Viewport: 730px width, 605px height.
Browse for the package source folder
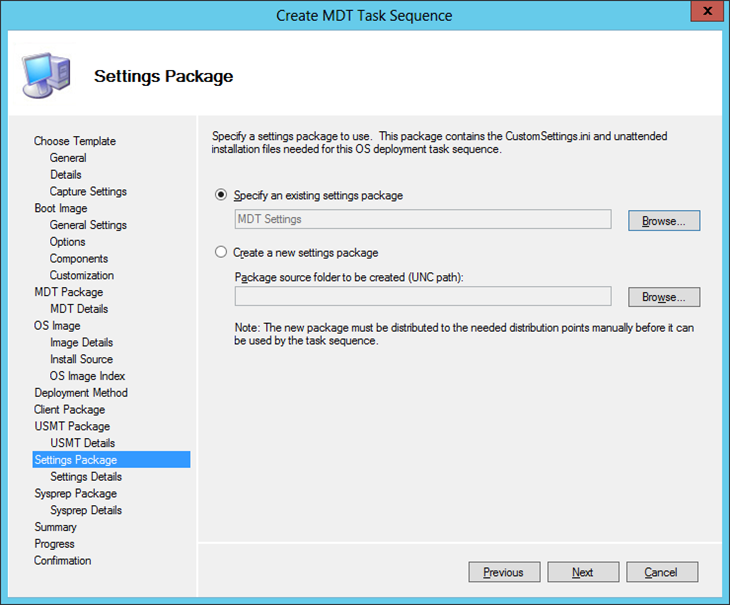pyautogui.click(x=663, y=297)
